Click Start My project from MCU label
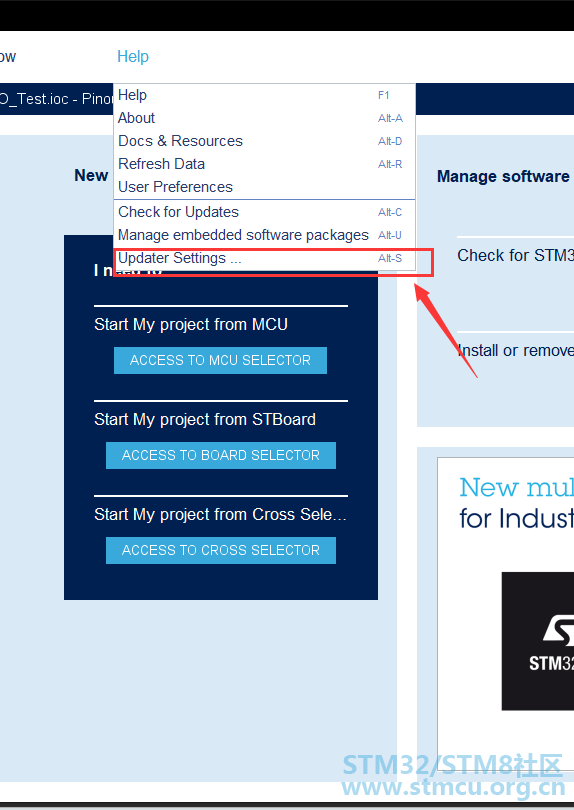574x810 pixels. pos(191,324)
